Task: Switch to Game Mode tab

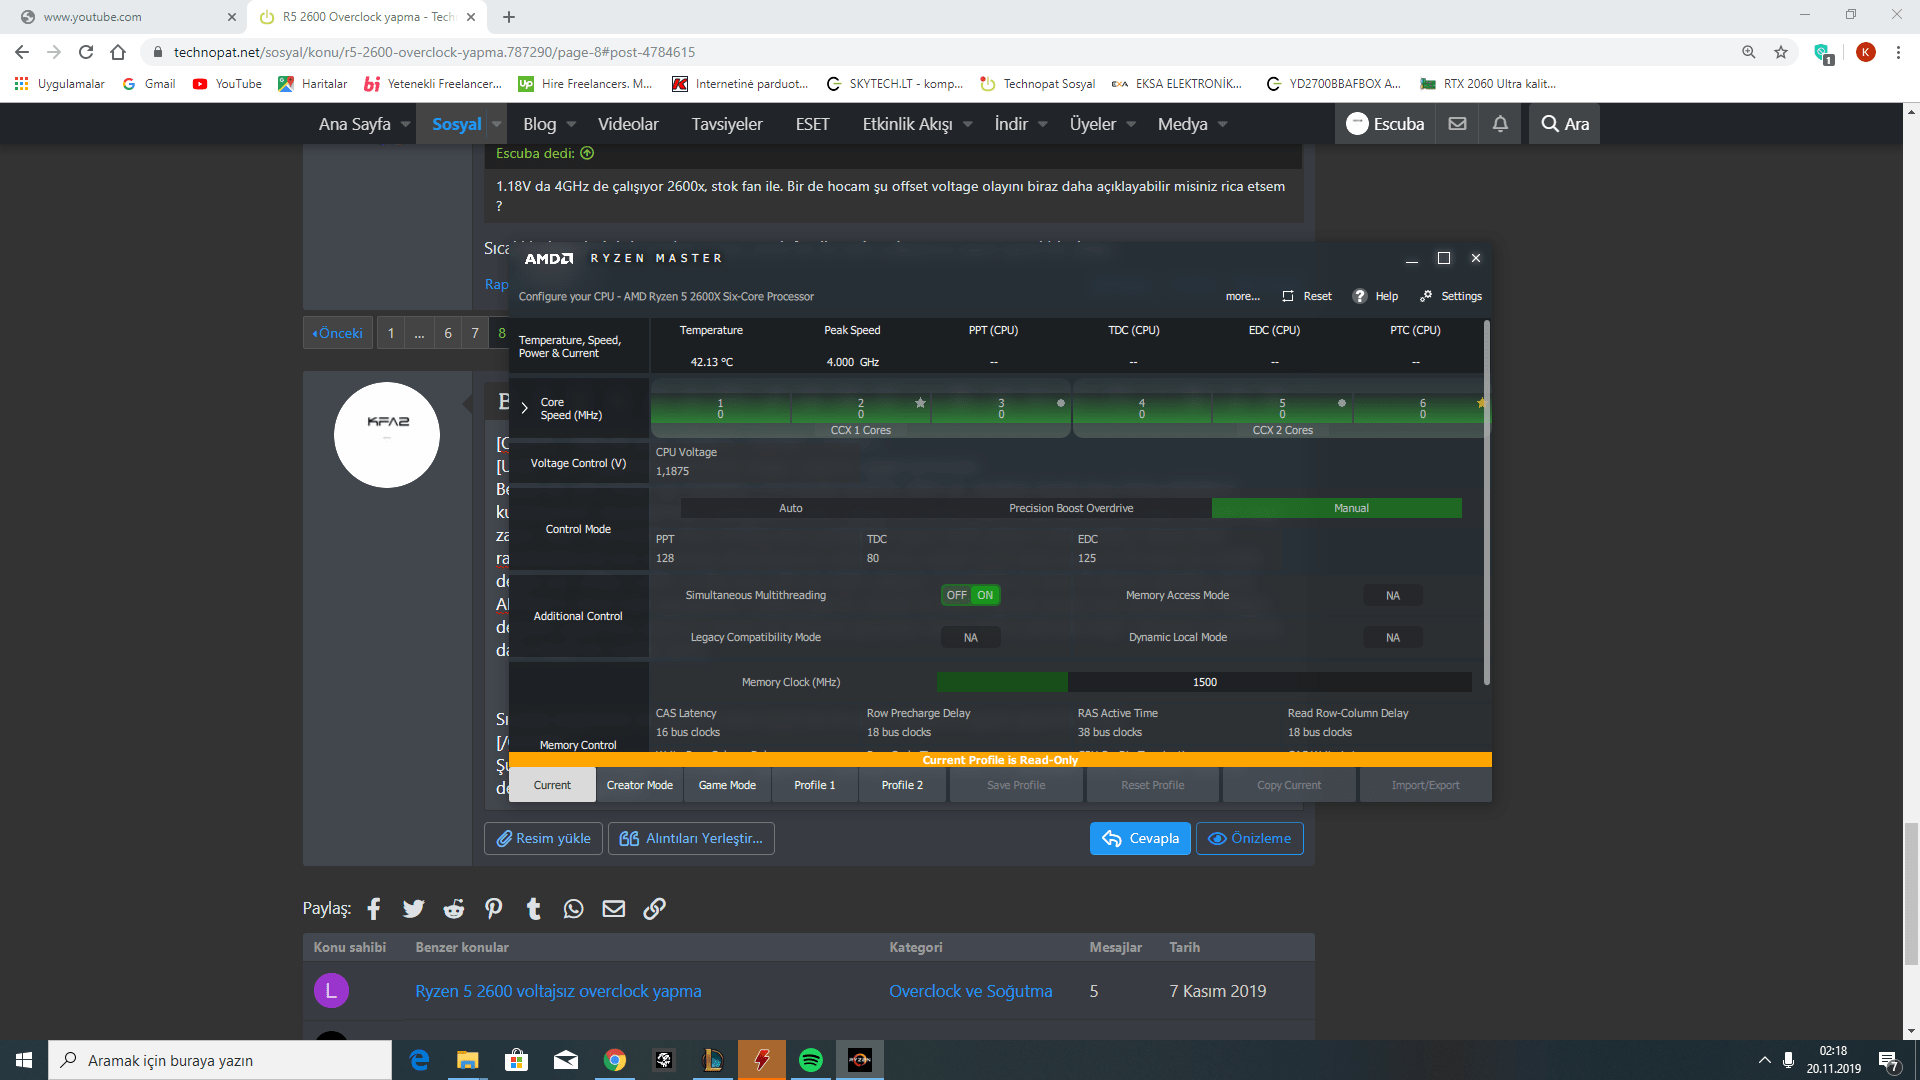Action: 727,785
